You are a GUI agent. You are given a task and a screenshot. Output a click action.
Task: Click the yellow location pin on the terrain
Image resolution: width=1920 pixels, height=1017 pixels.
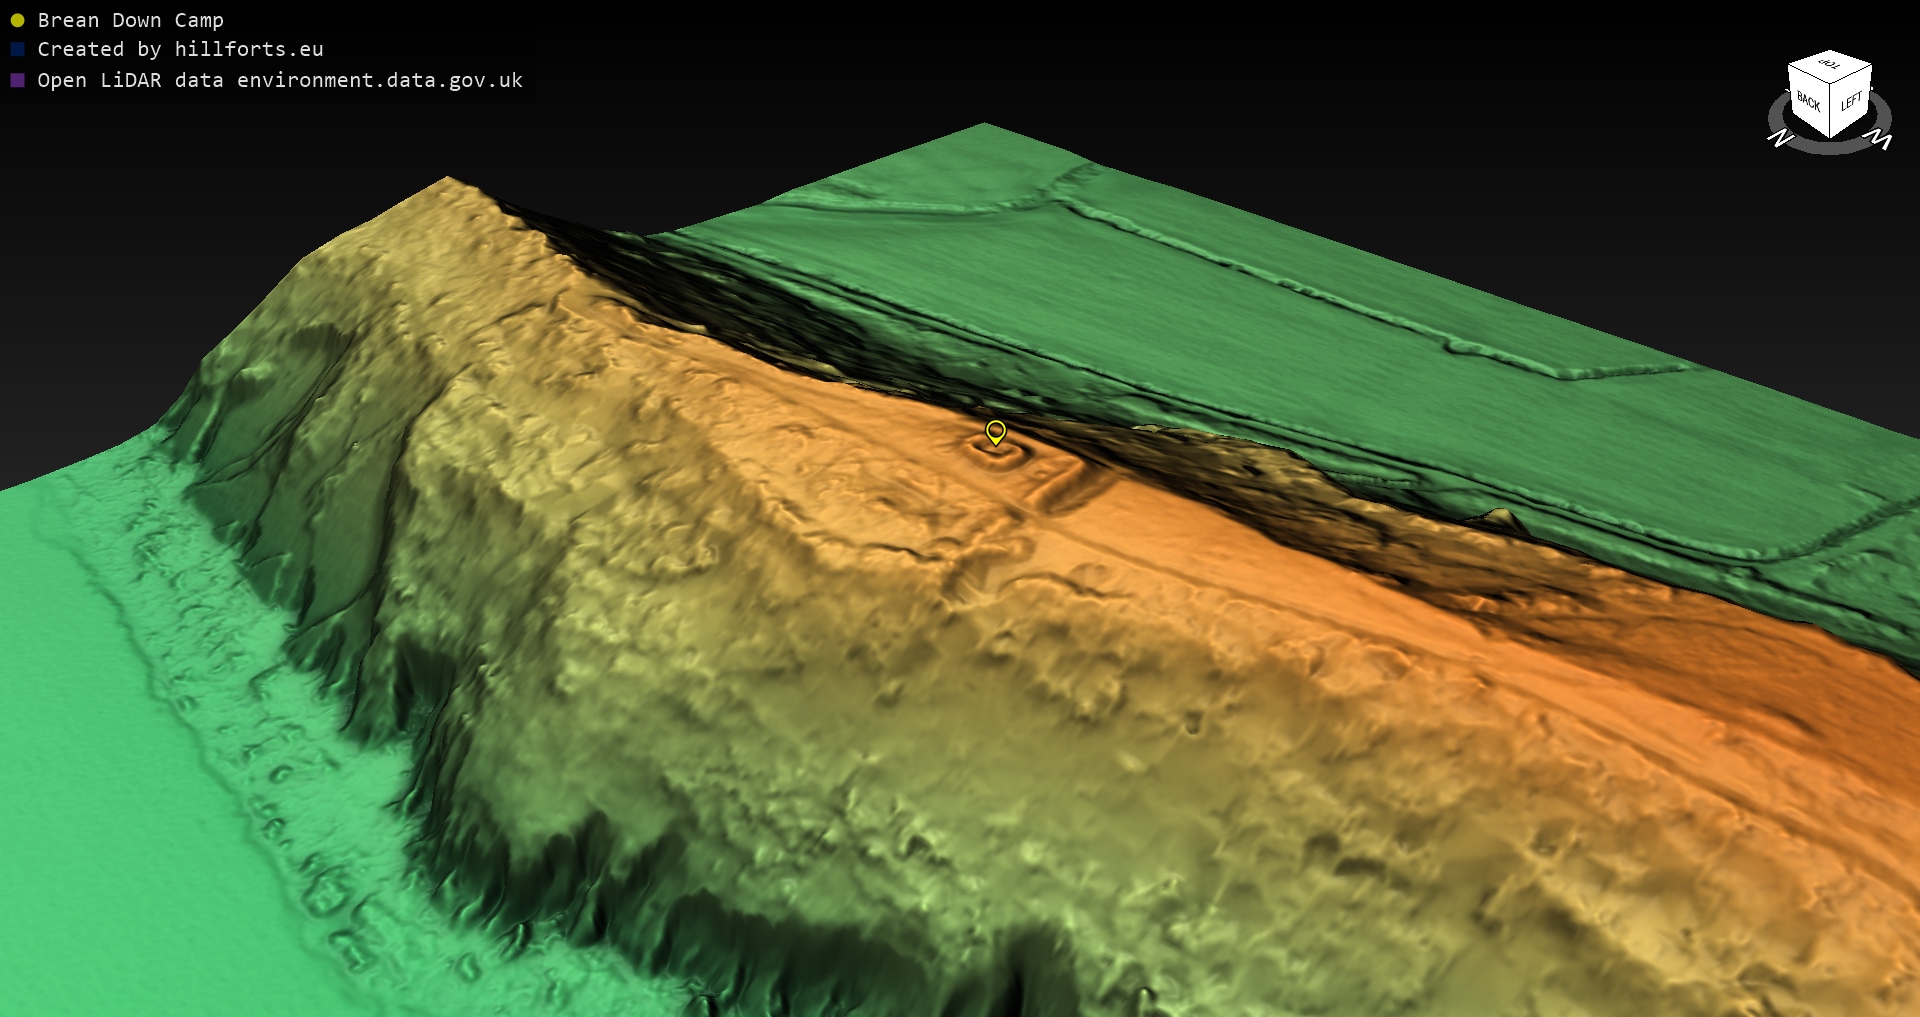[995, 431]
